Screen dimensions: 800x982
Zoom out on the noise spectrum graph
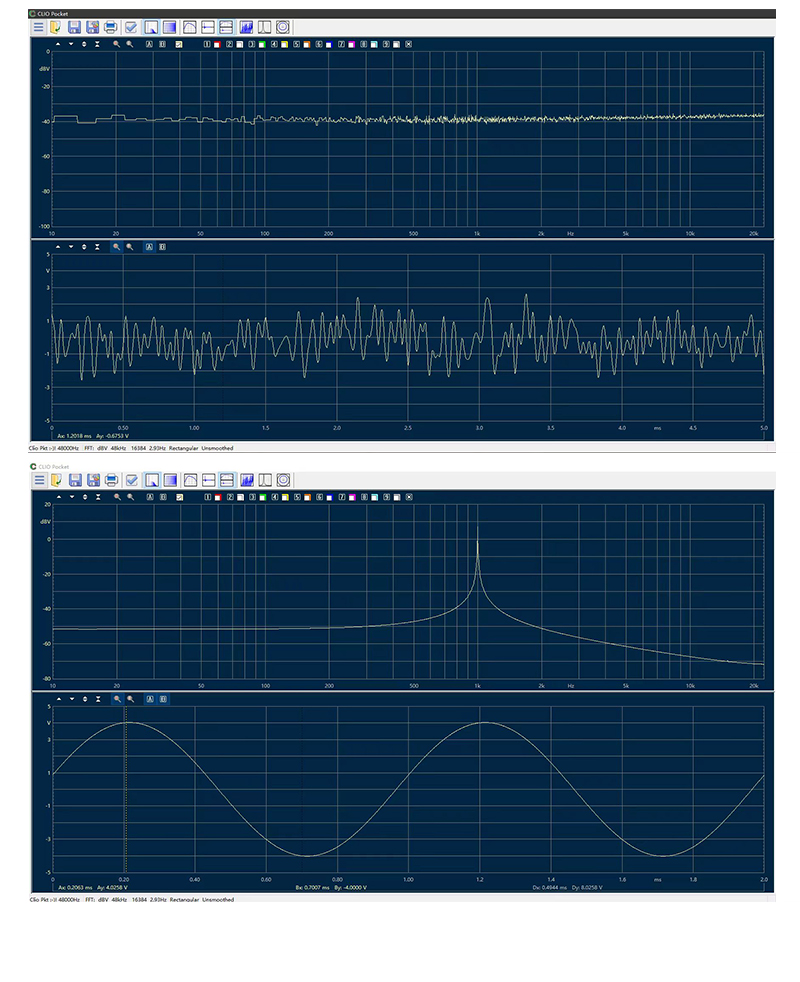coord(130,44)
